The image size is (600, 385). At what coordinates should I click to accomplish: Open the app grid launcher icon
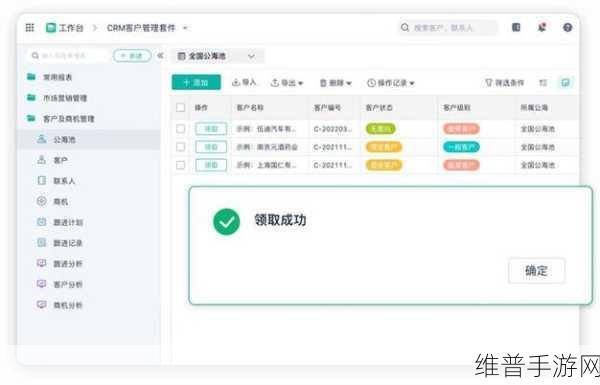click(29, 28)
